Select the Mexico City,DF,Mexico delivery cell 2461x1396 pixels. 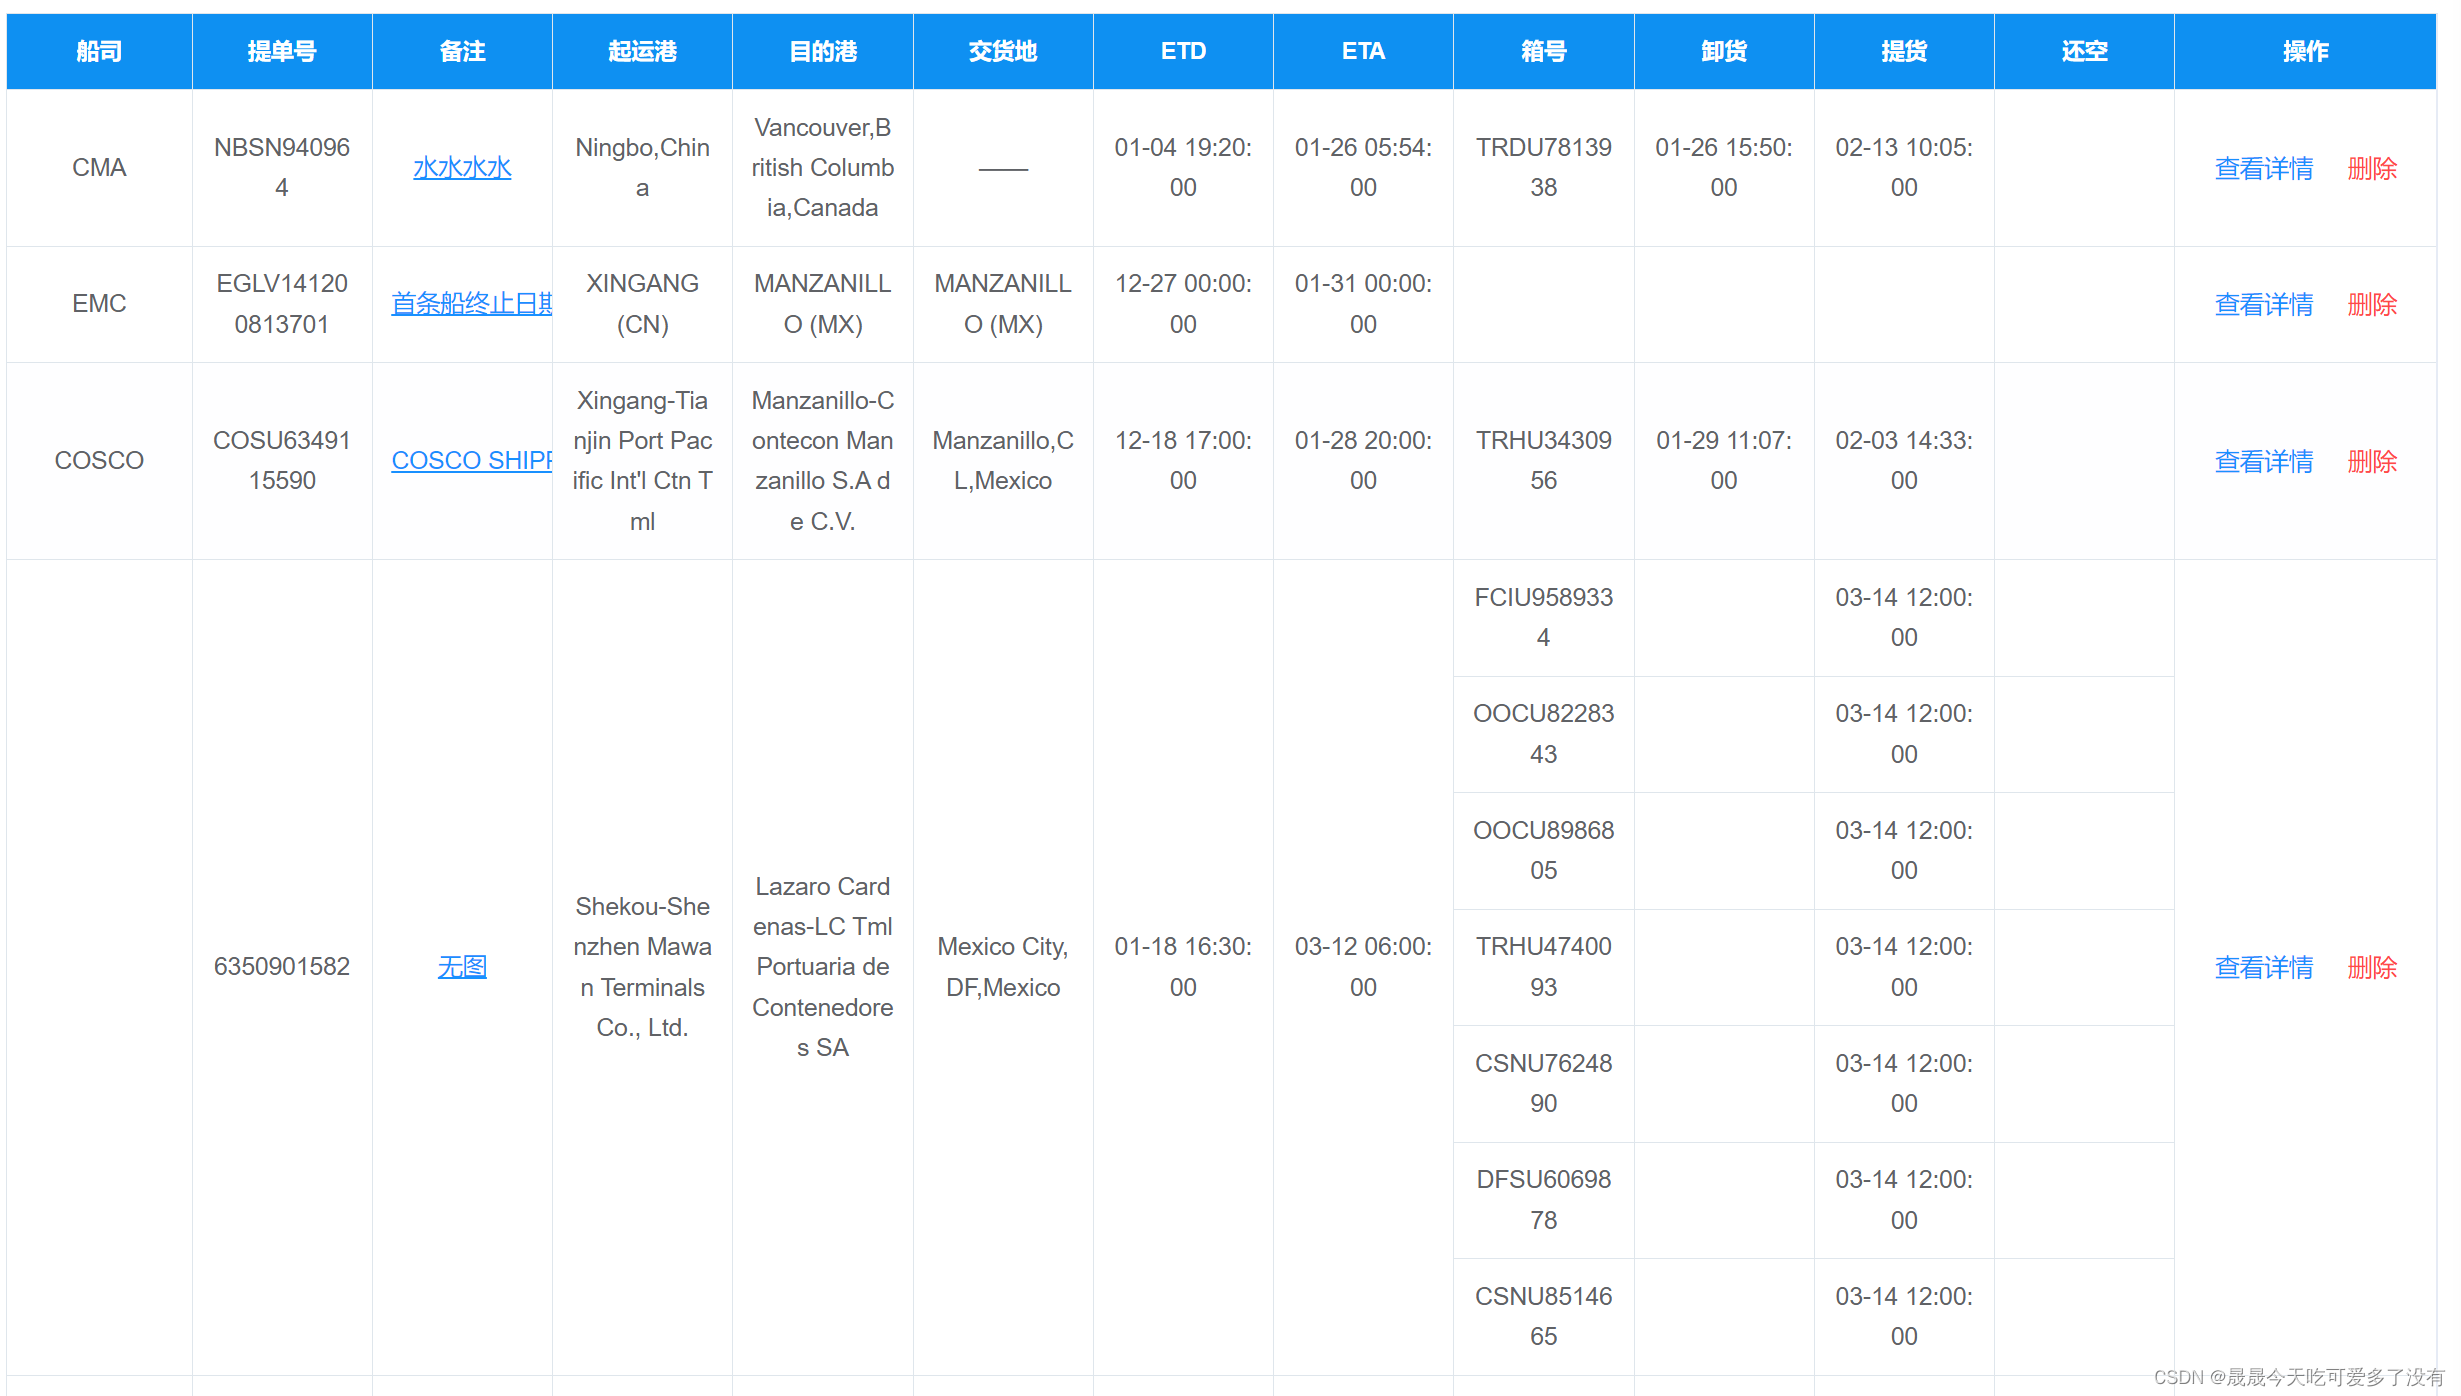(x=1003, y=966)
